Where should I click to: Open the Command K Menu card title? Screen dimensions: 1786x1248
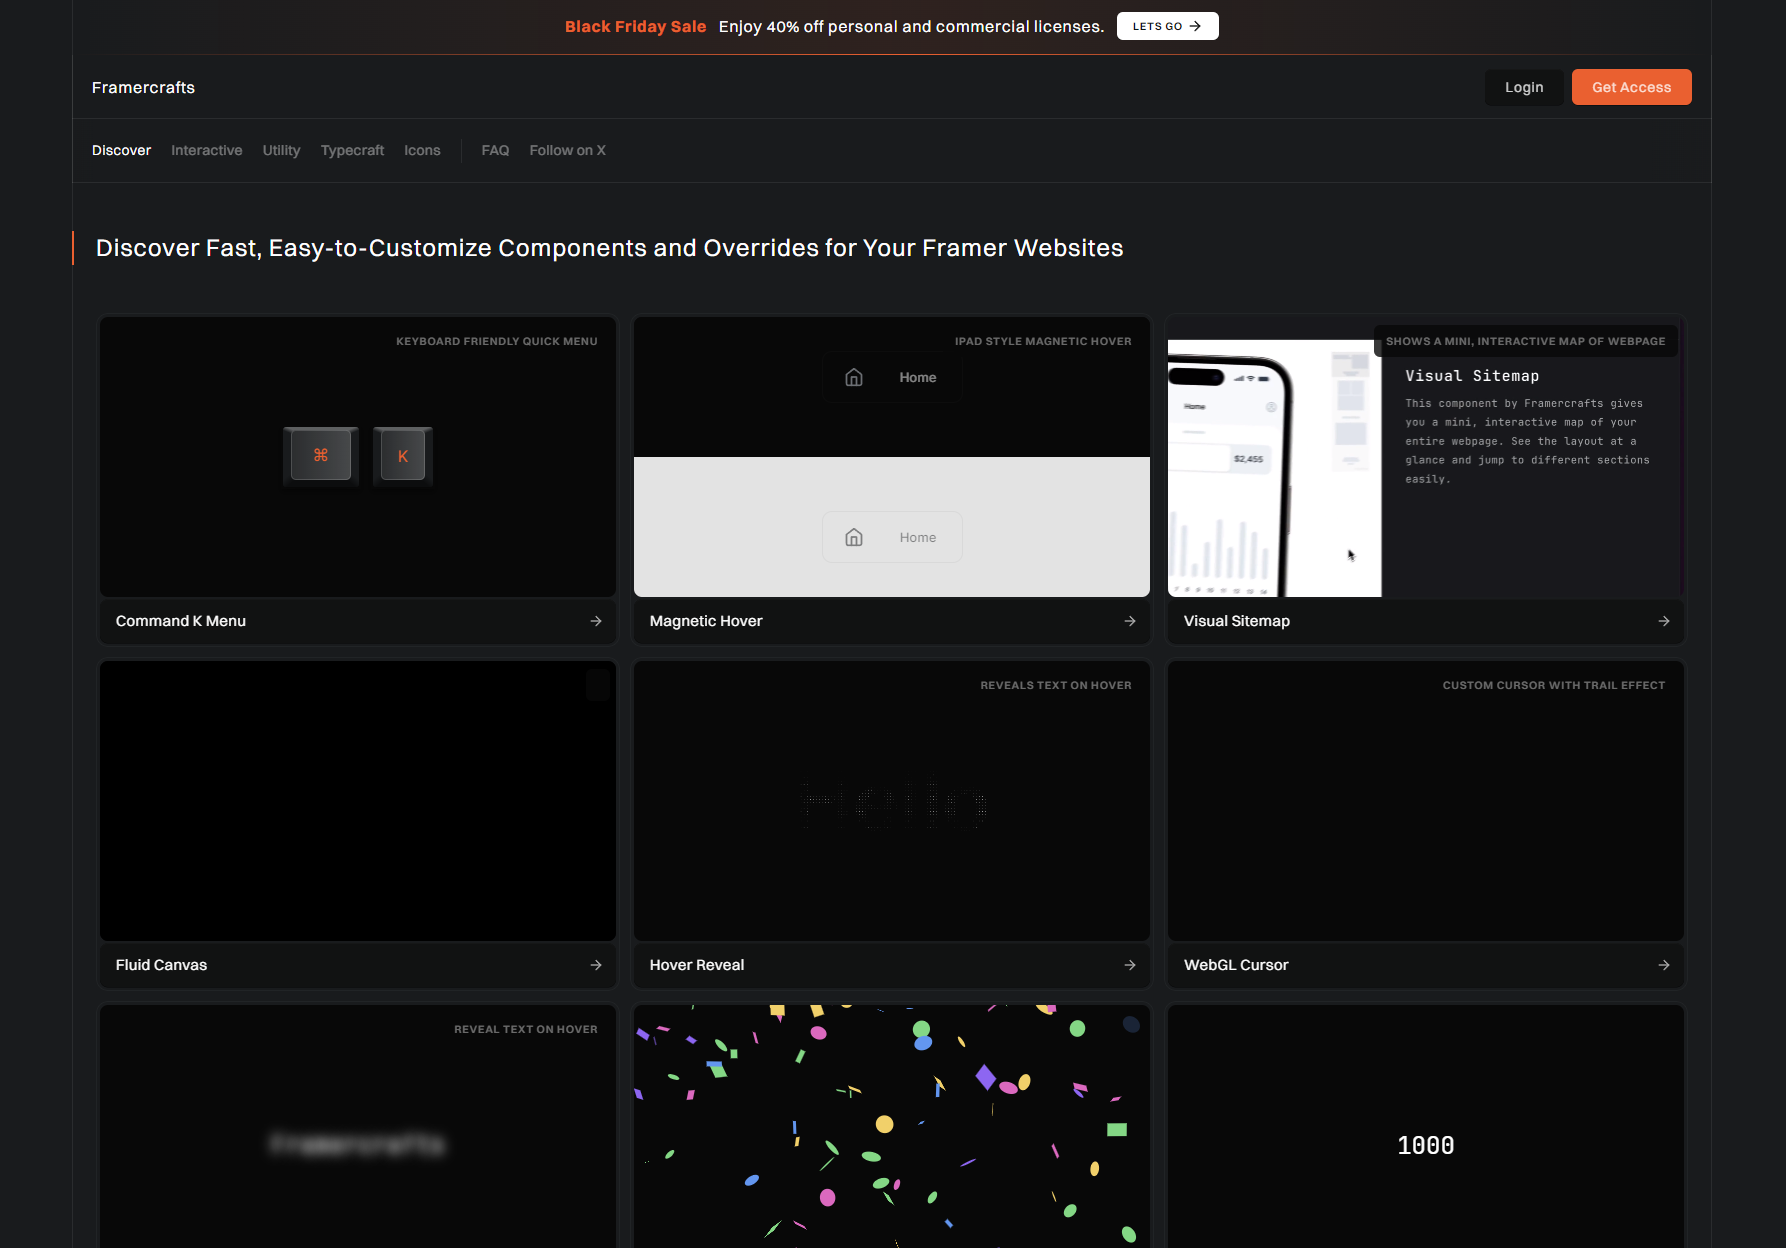(181, 621)
